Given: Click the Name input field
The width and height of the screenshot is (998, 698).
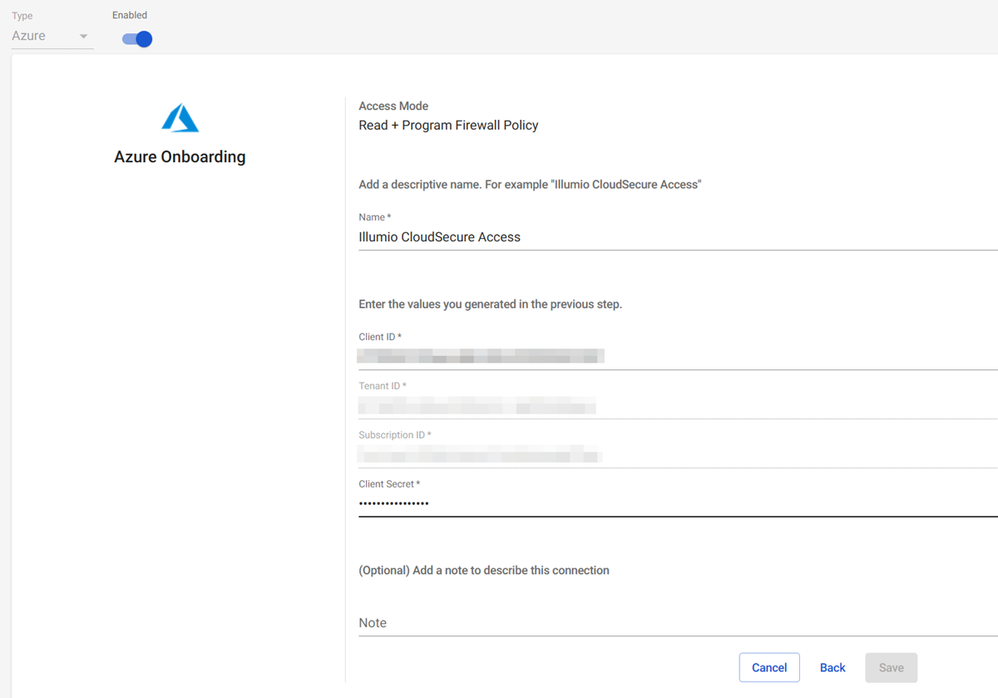Looking at the screenshot, I should (x=677, y=237).
